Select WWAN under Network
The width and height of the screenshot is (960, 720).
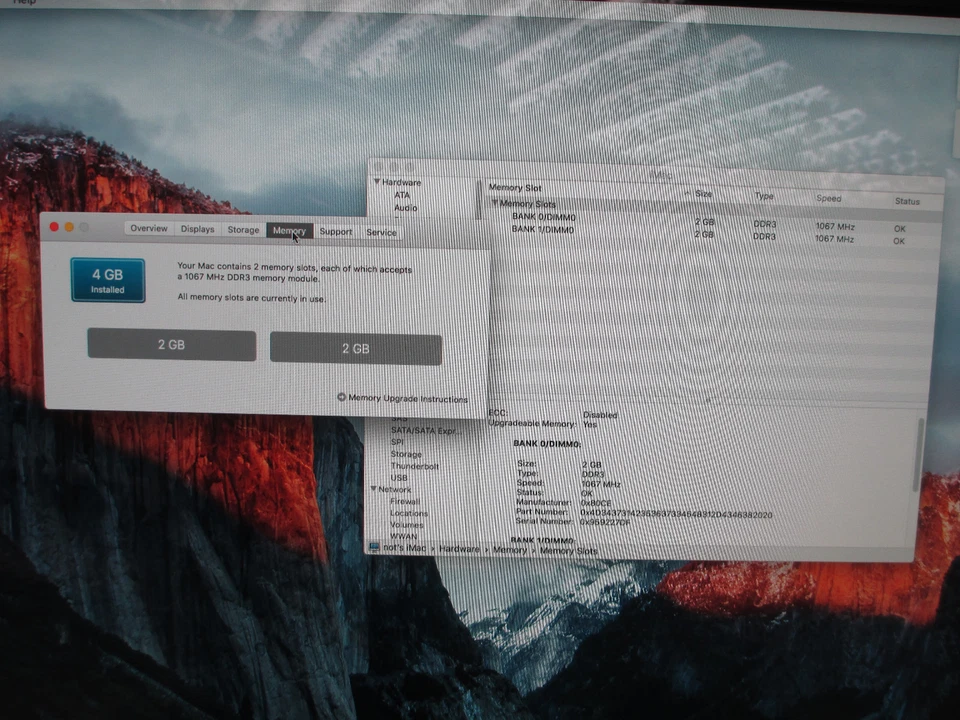(x=403, y=536)
